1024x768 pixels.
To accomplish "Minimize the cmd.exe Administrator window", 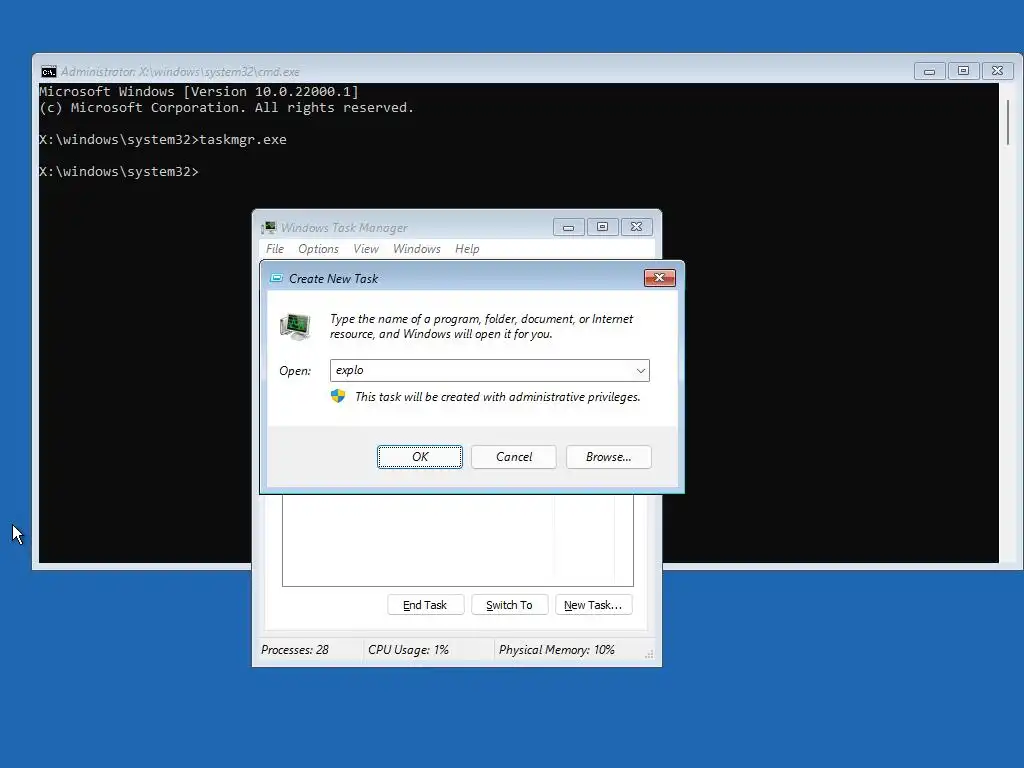I will pyautogui.click(x=929, y=71).
